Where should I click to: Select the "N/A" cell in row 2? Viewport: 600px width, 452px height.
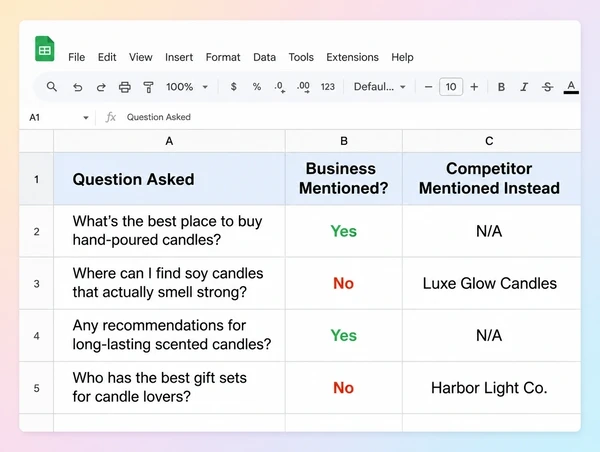(491, 231)
